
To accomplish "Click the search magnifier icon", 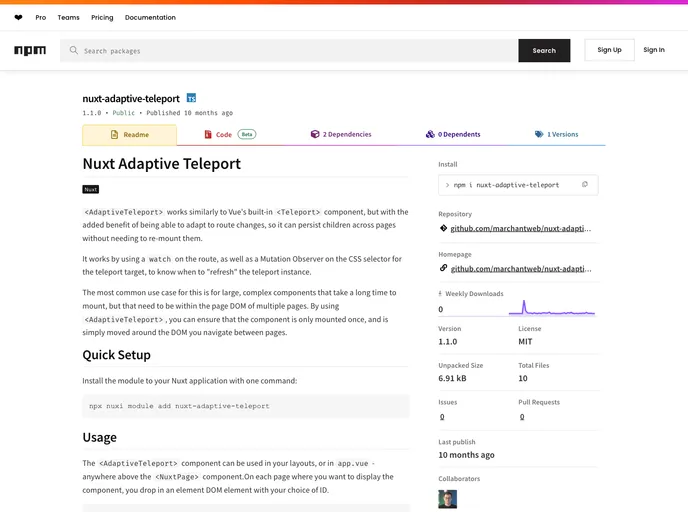I will point(74,50).
